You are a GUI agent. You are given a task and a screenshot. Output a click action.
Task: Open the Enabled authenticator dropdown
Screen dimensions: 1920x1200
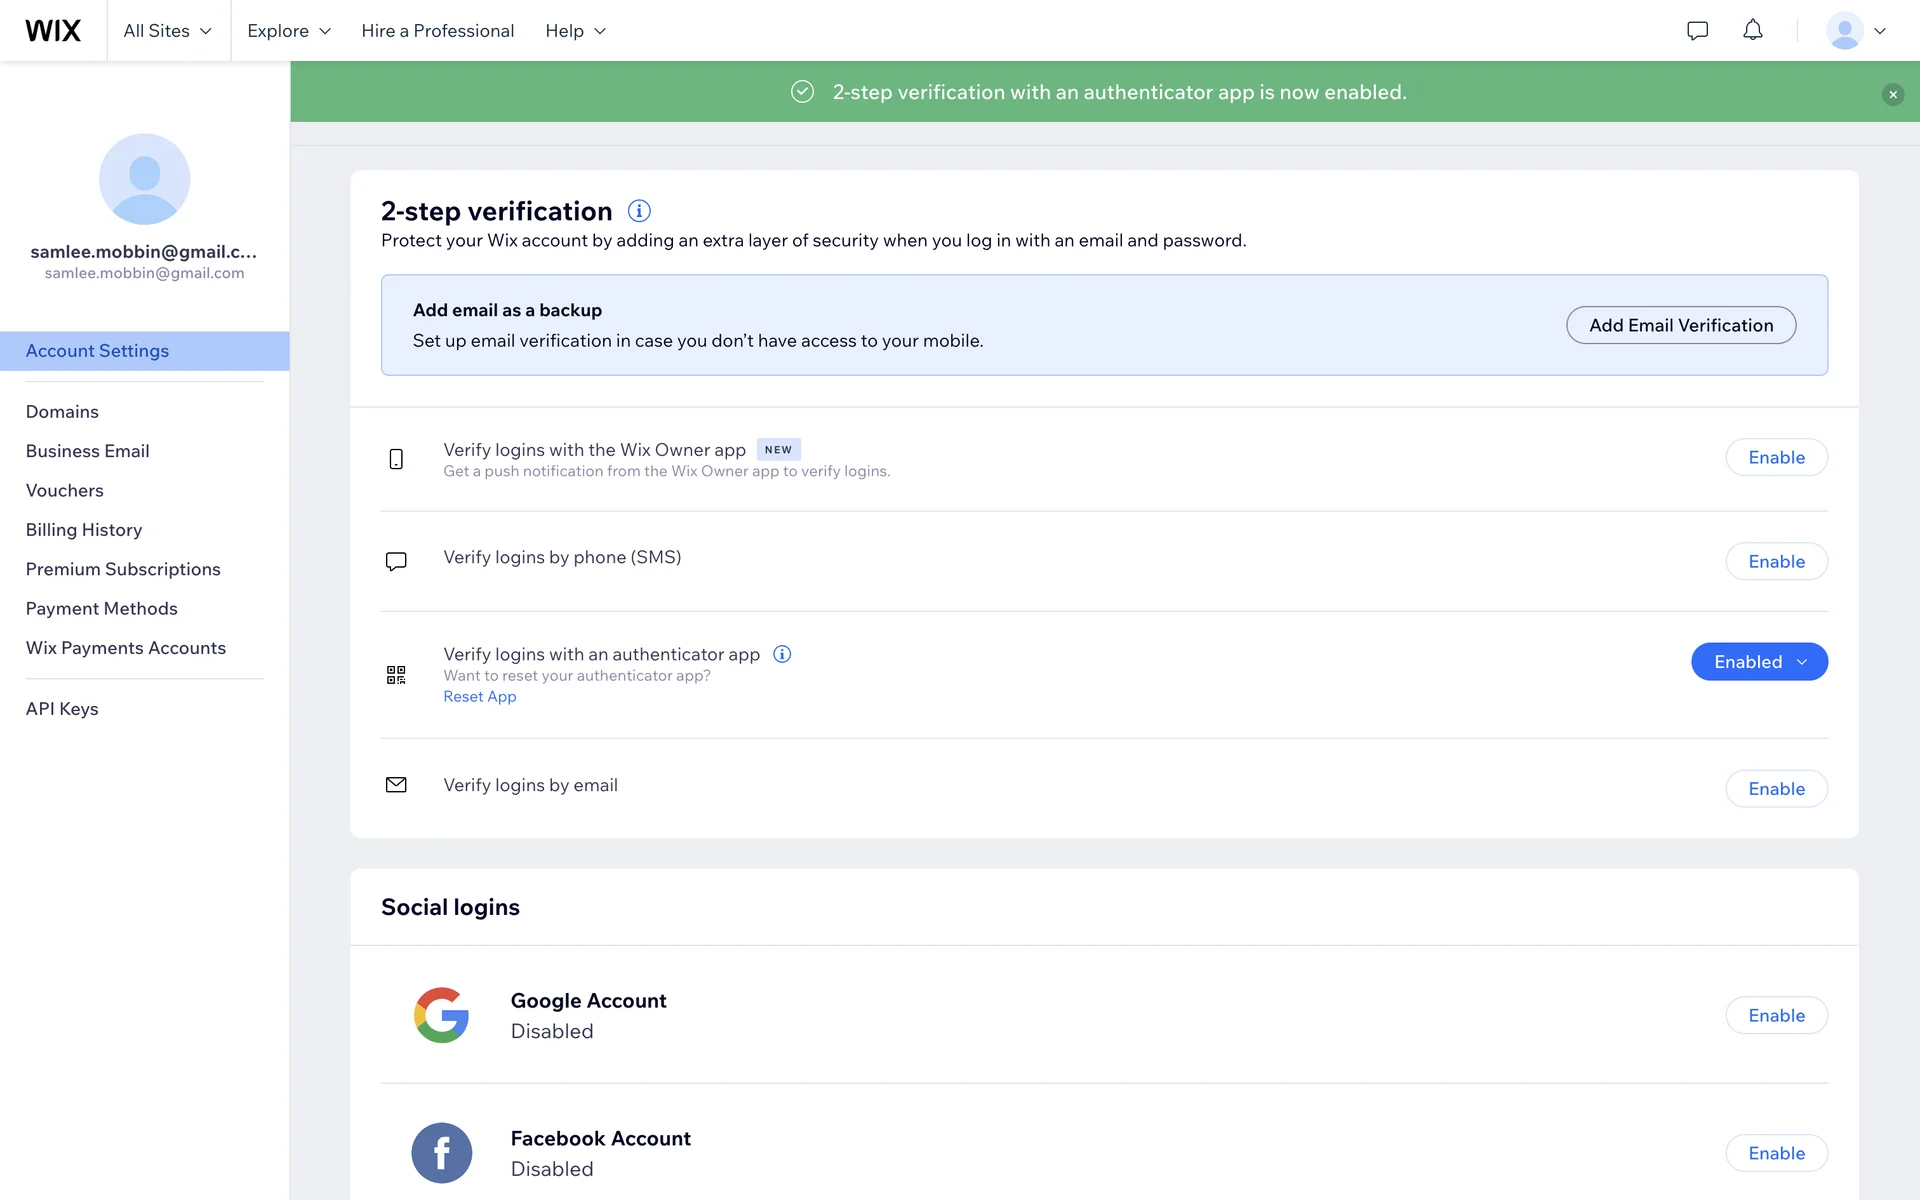[1759, 662]
